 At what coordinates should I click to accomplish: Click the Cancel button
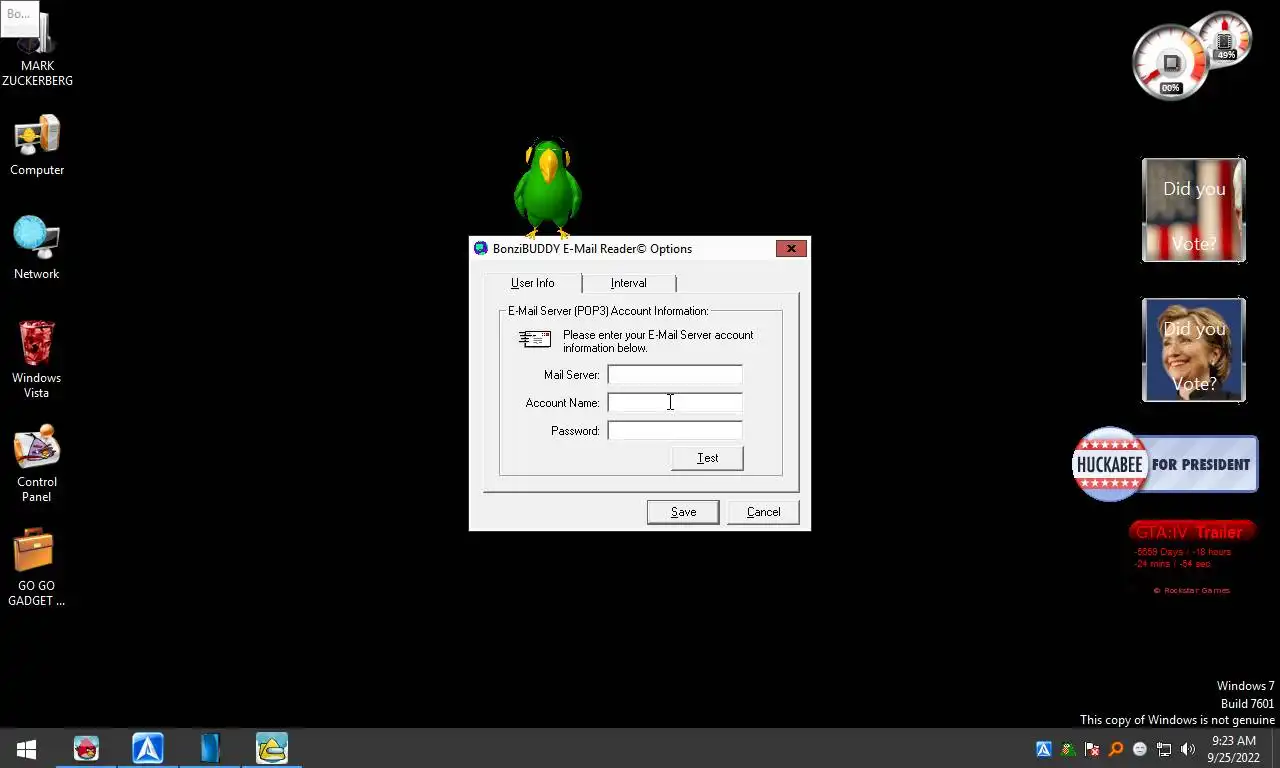[763, 512]
